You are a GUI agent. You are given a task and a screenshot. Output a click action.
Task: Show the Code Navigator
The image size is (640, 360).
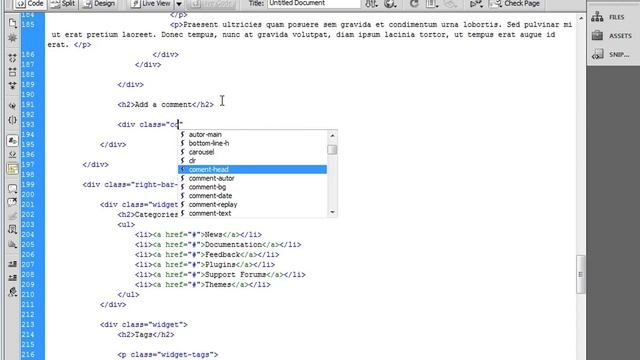click(x=13, y=38)
